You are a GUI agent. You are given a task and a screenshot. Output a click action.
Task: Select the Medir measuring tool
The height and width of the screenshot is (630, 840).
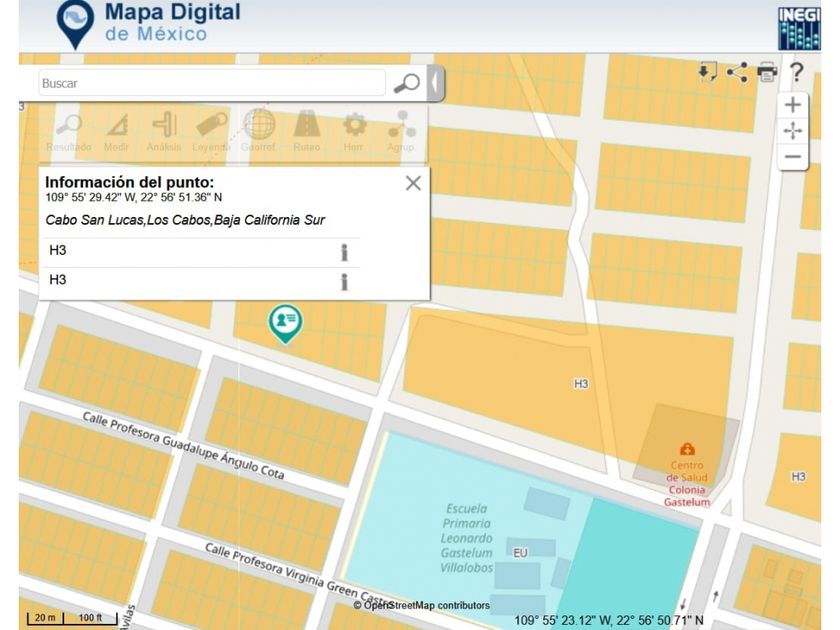116,133
